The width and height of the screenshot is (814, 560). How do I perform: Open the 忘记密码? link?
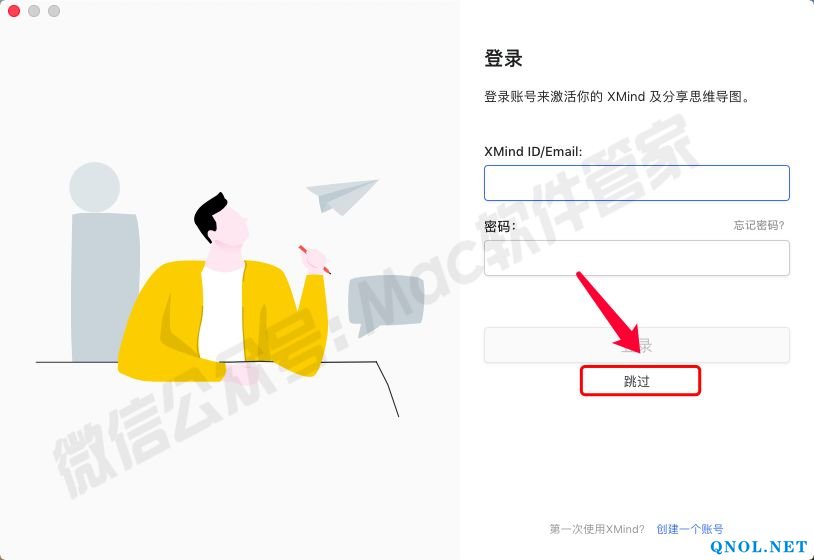758,225
